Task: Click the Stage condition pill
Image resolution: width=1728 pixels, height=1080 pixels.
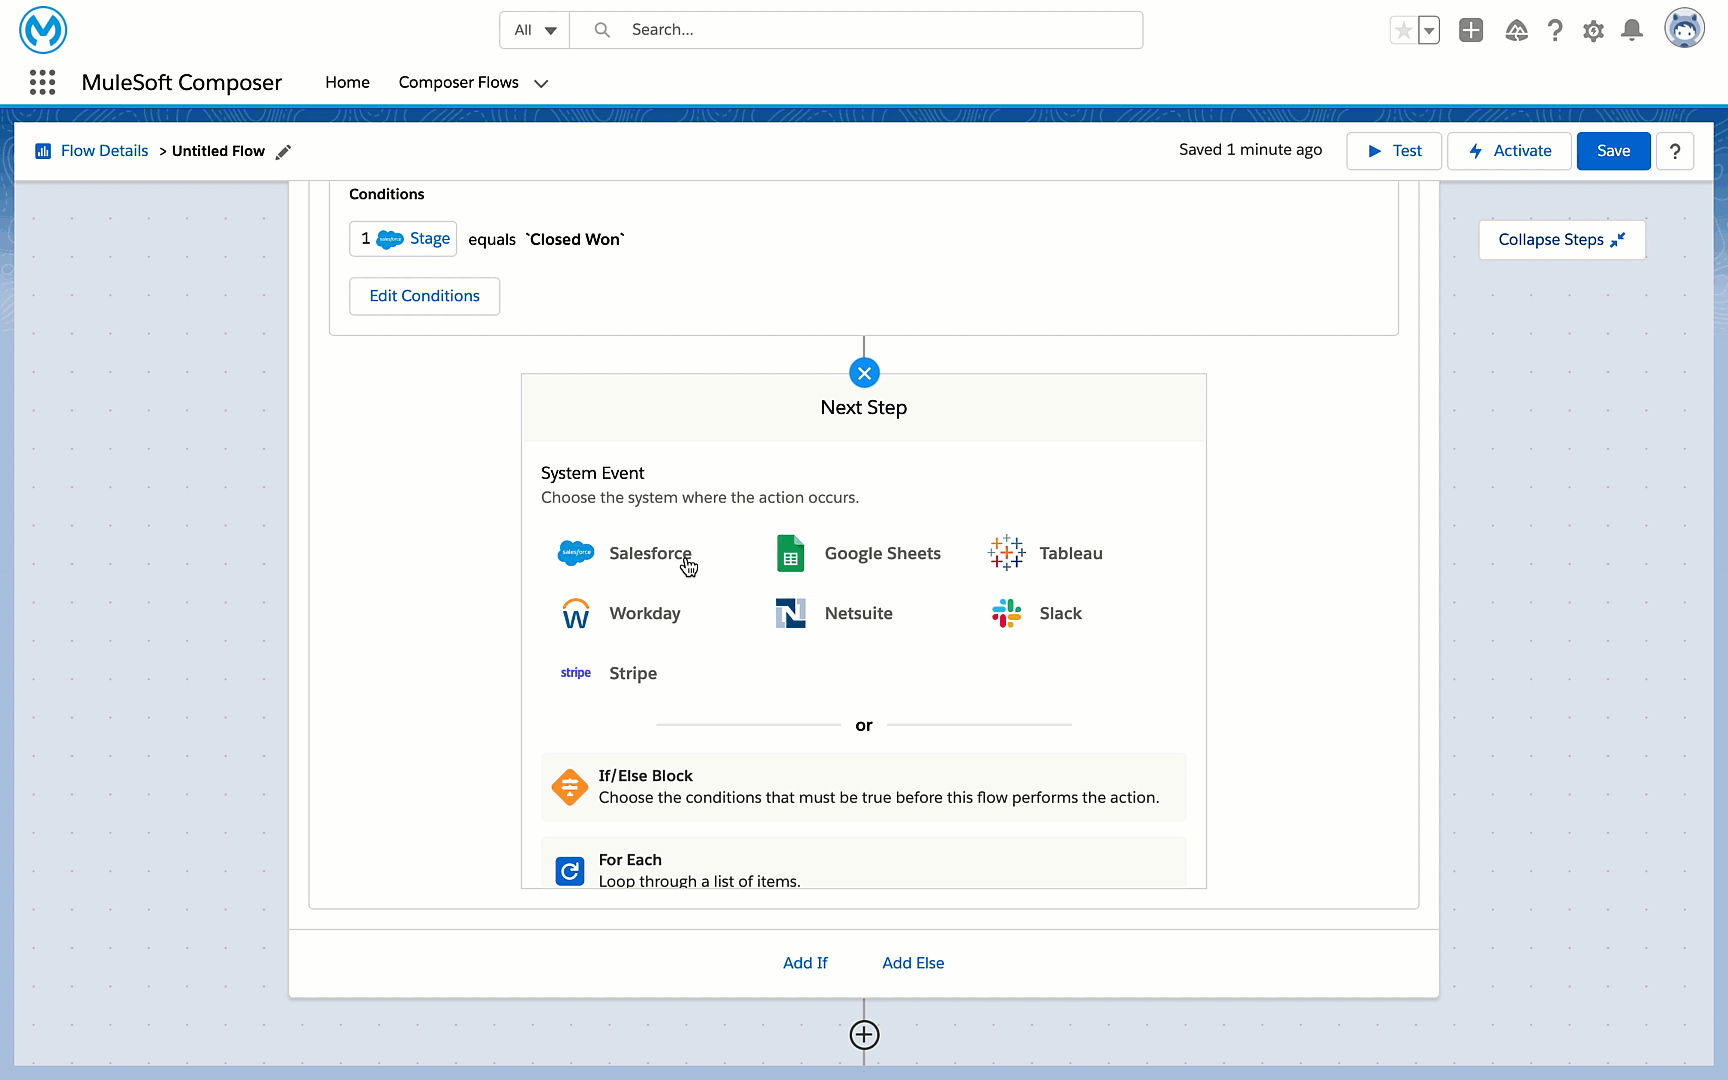Action: [403, 239]
